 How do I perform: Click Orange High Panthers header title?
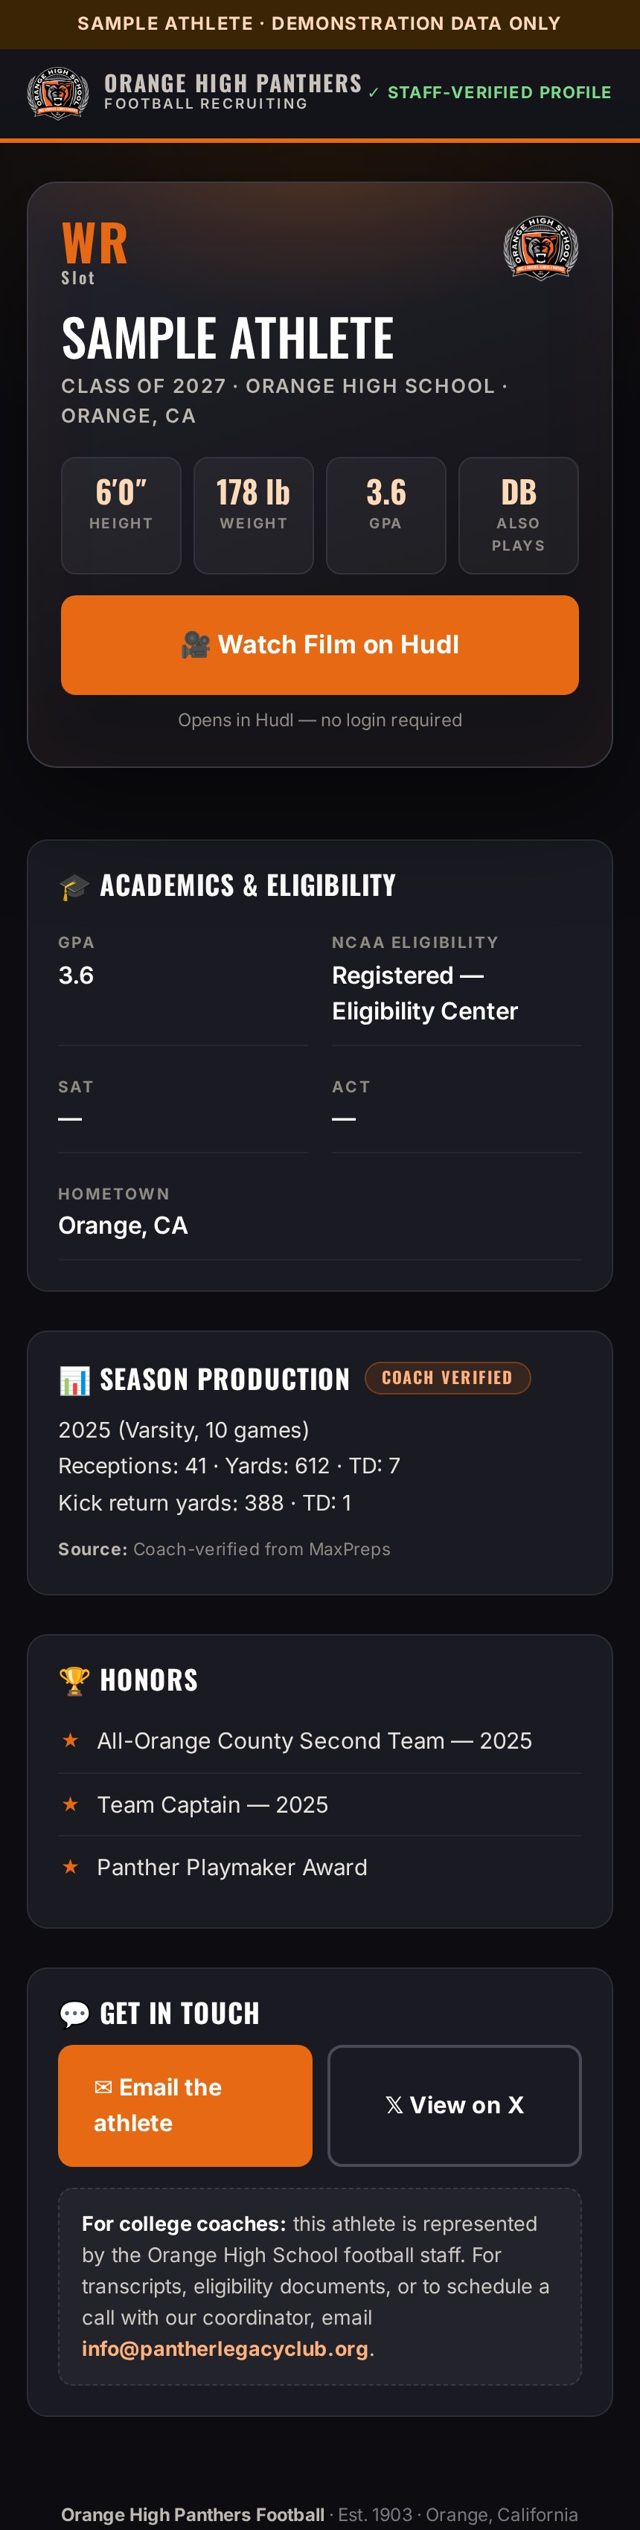point(233,83)
